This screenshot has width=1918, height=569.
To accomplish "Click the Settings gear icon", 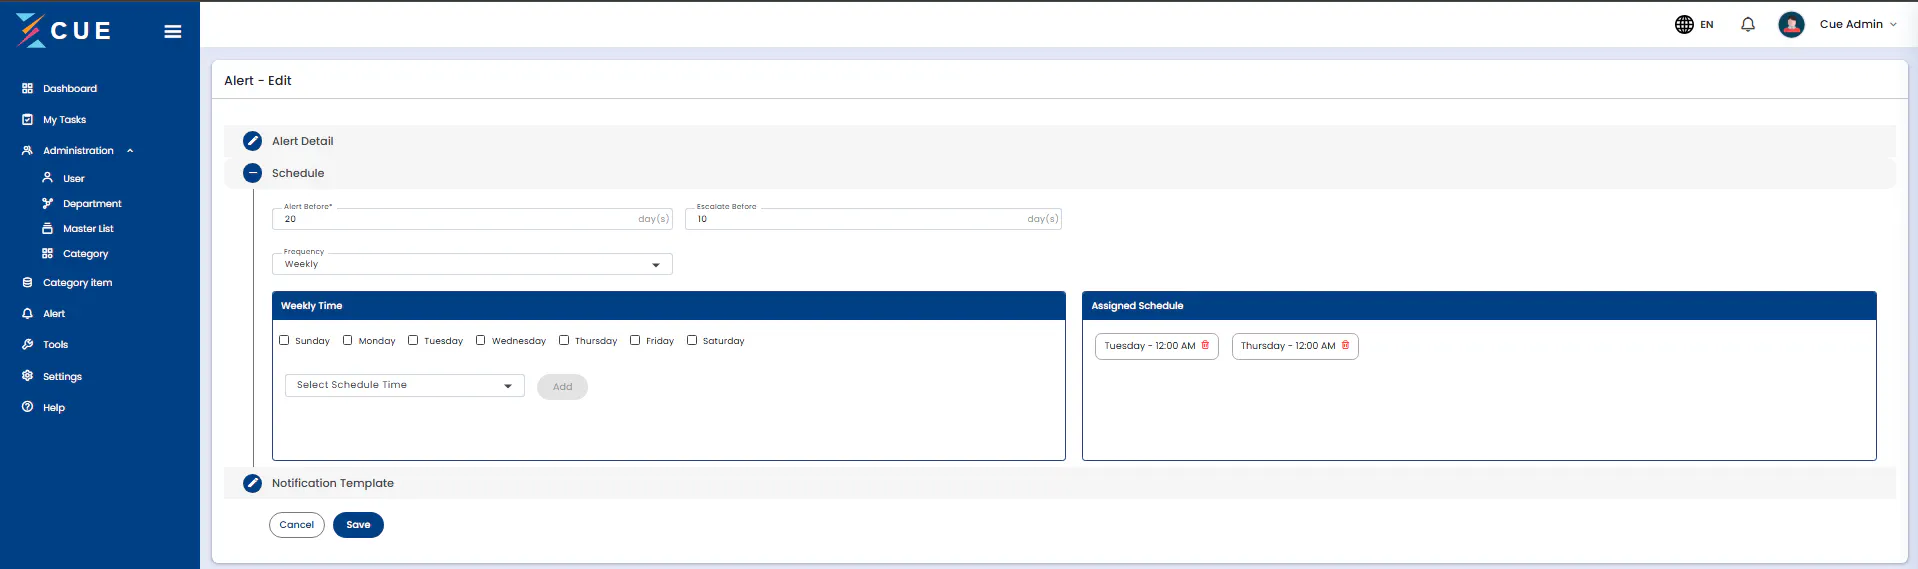I will coord(28,376).
